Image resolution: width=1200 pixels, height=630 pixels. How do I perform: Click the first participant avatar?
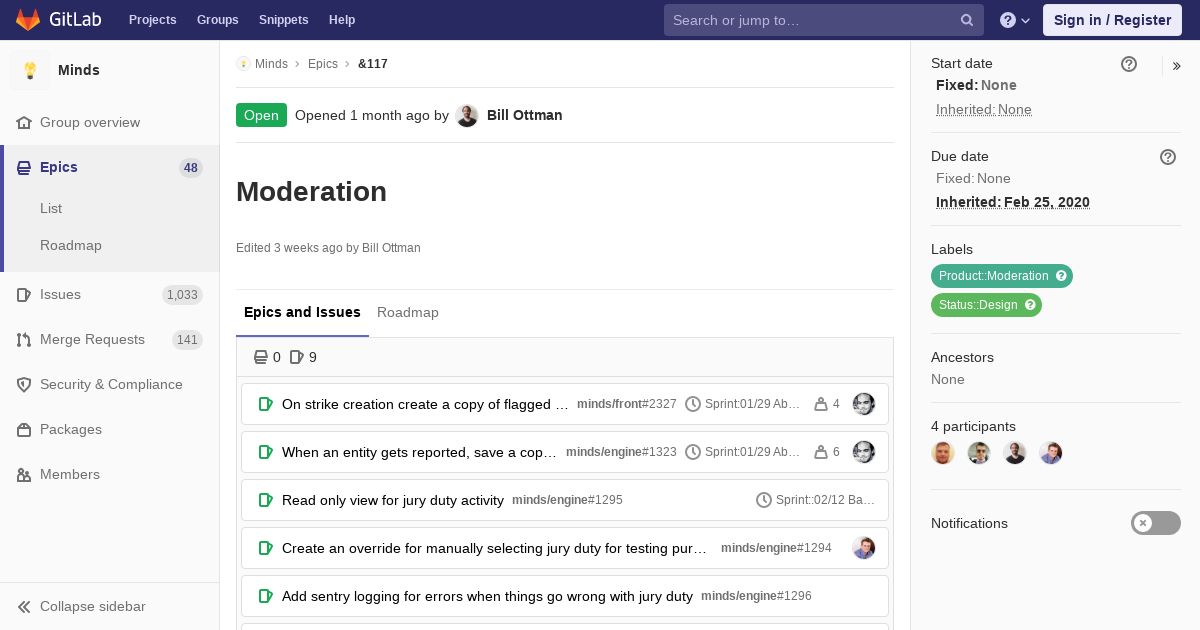click(943, 453)
